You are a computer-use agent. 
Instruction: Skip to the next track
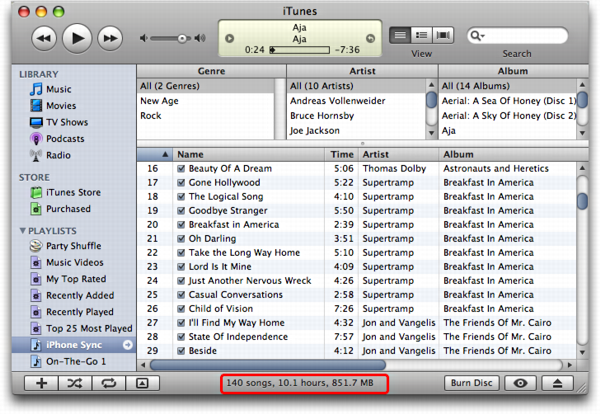(x=109, y=38)
